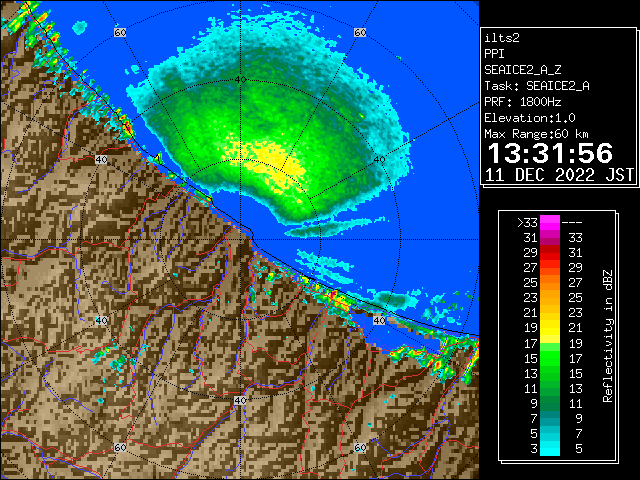Click the north-east "60" range ring label
This screenshot has width=640, height=480.
click(x=360, y=32)
